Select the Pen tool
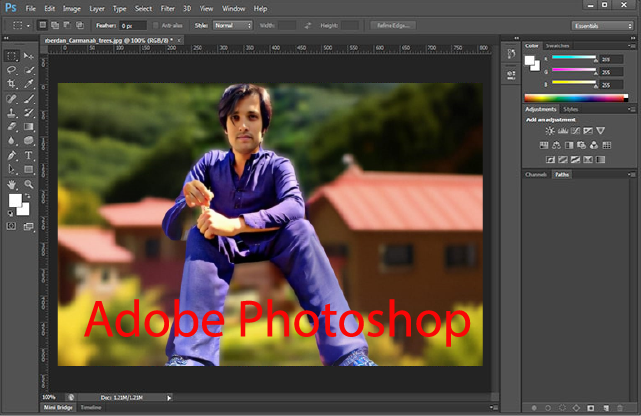 (x=11, y=155)
